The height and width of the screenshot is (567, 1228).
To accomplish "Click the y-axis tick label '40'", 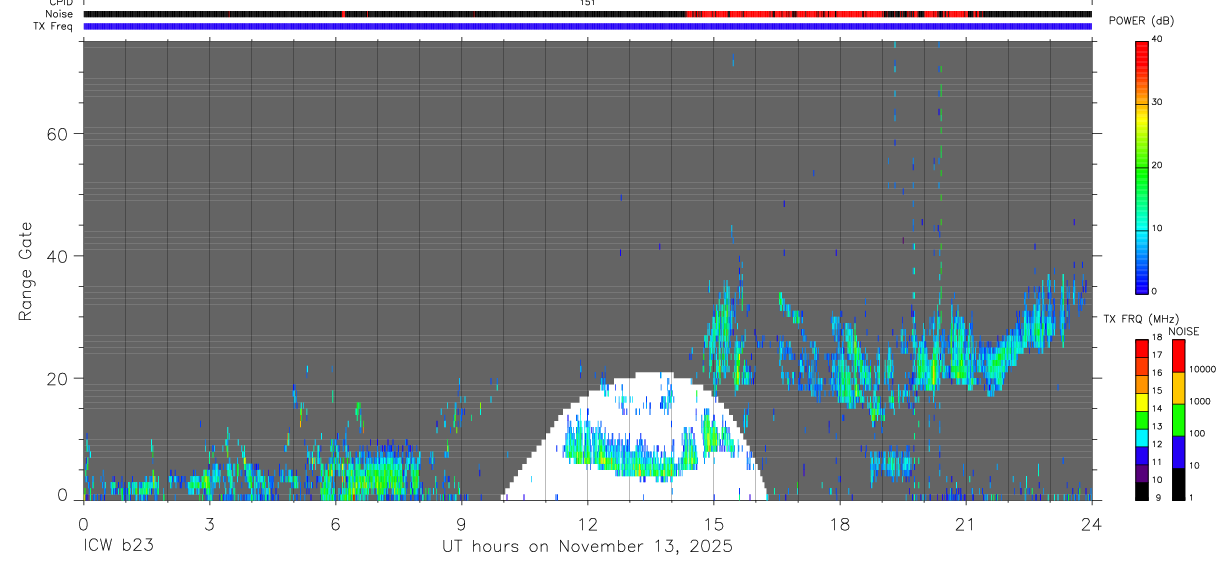I will (59, 256).
